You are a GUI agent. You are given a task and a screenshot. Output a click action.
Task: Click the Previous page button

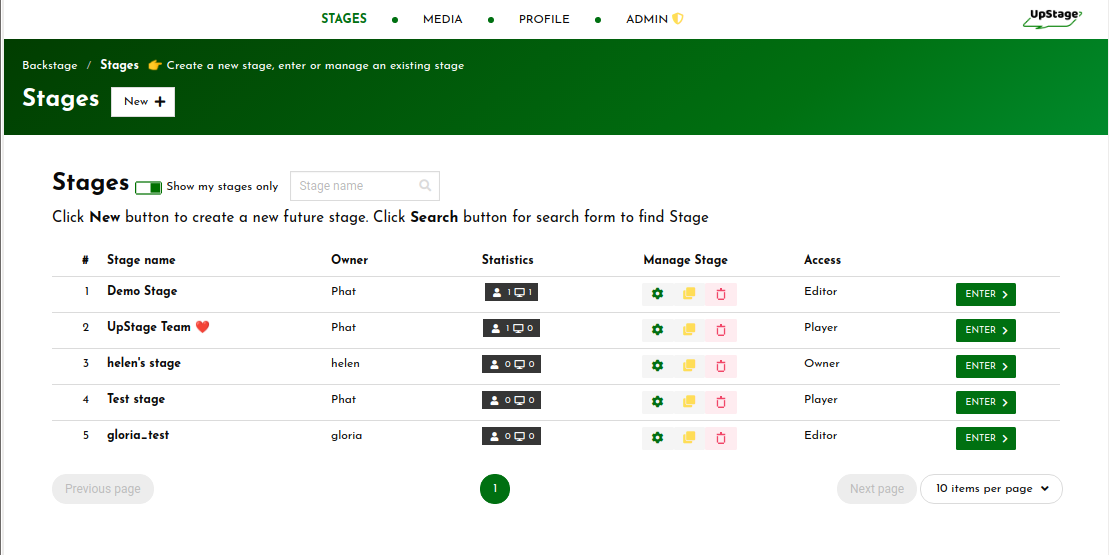[x=103, y=489]
